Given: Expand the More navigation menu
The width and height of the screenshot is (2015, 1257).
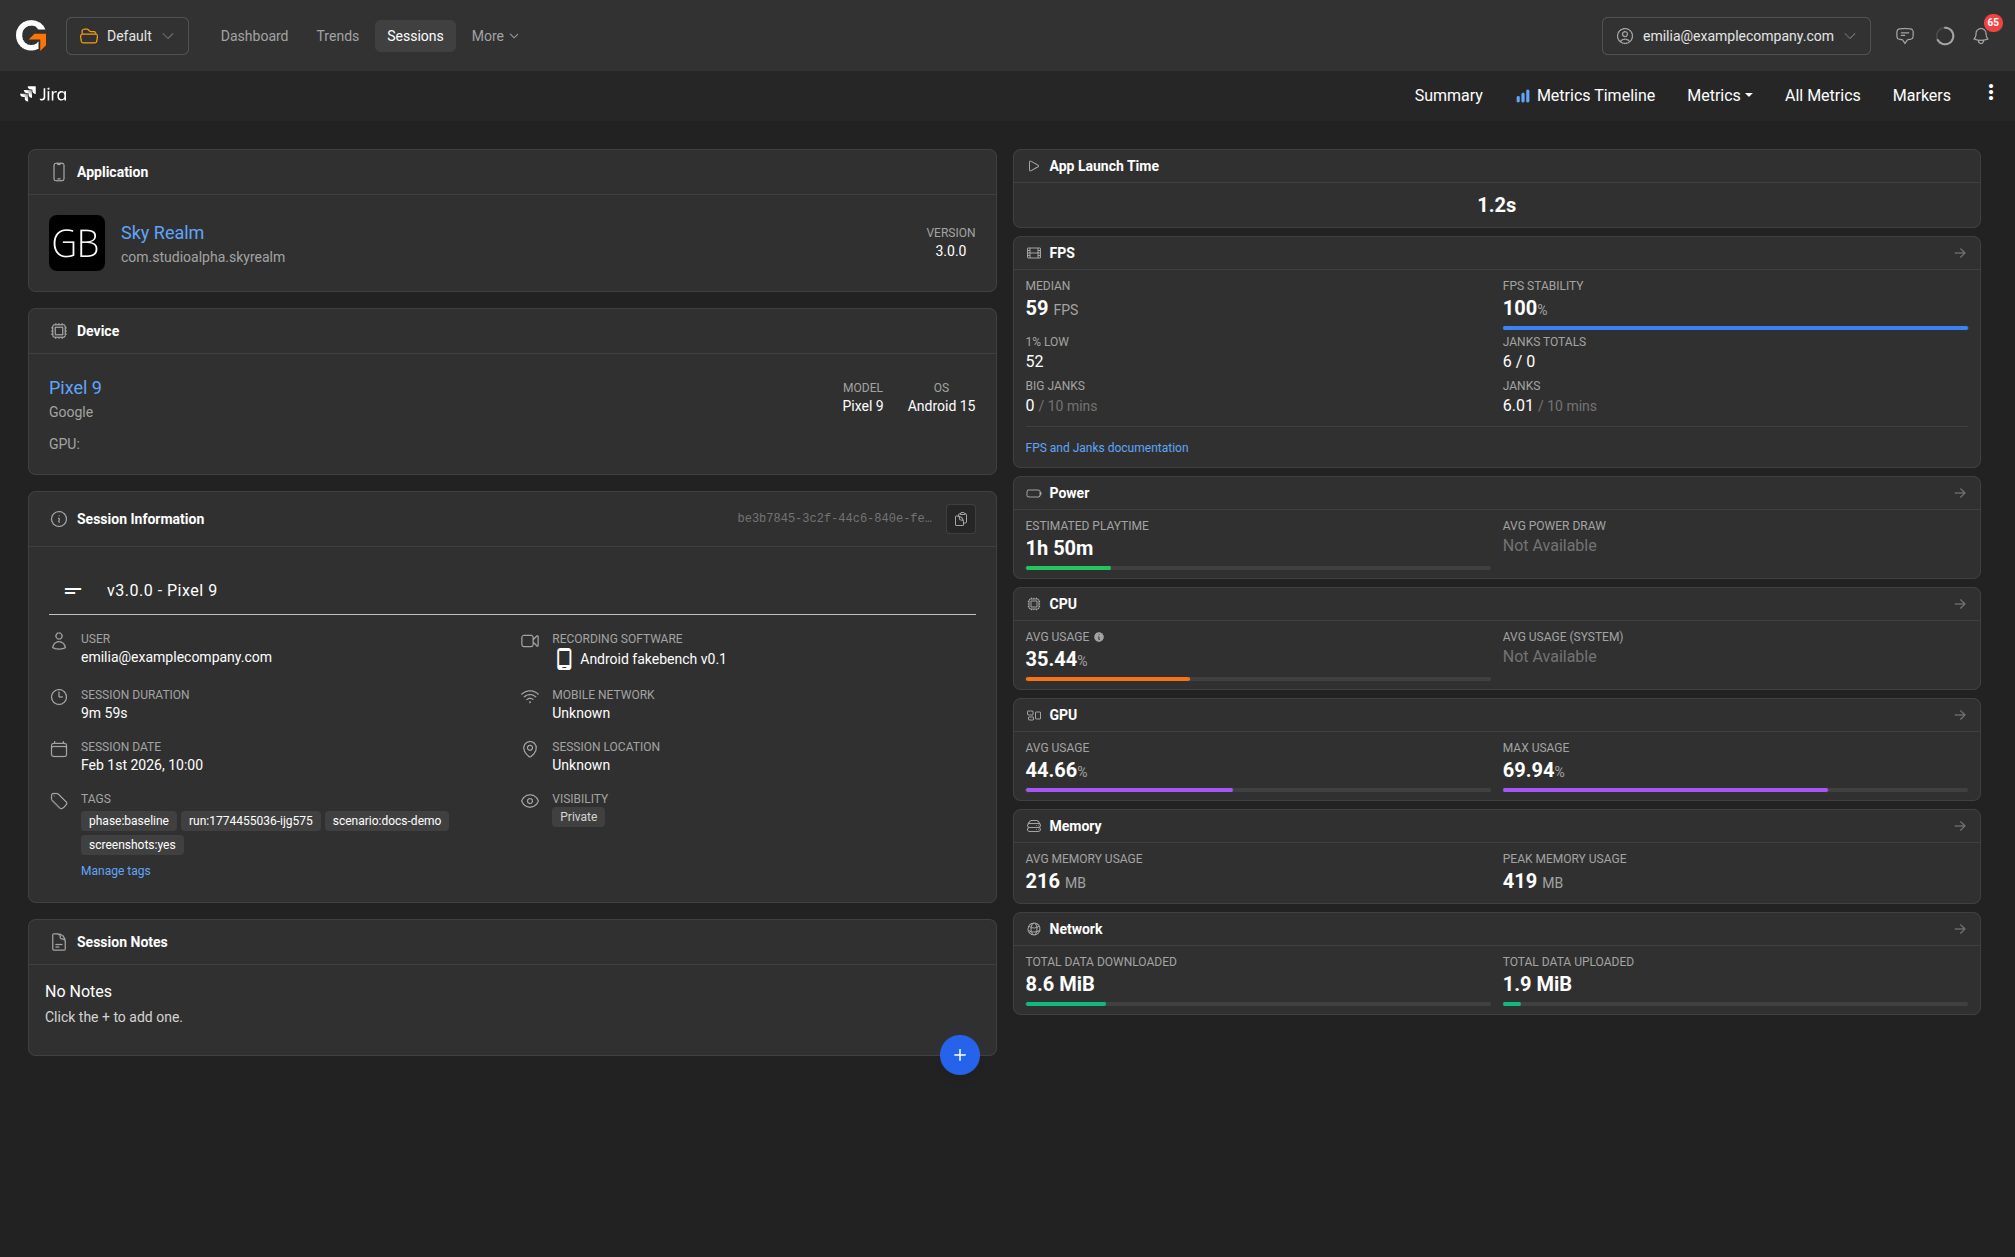Looking at the screenshot, I should (494, 36).
